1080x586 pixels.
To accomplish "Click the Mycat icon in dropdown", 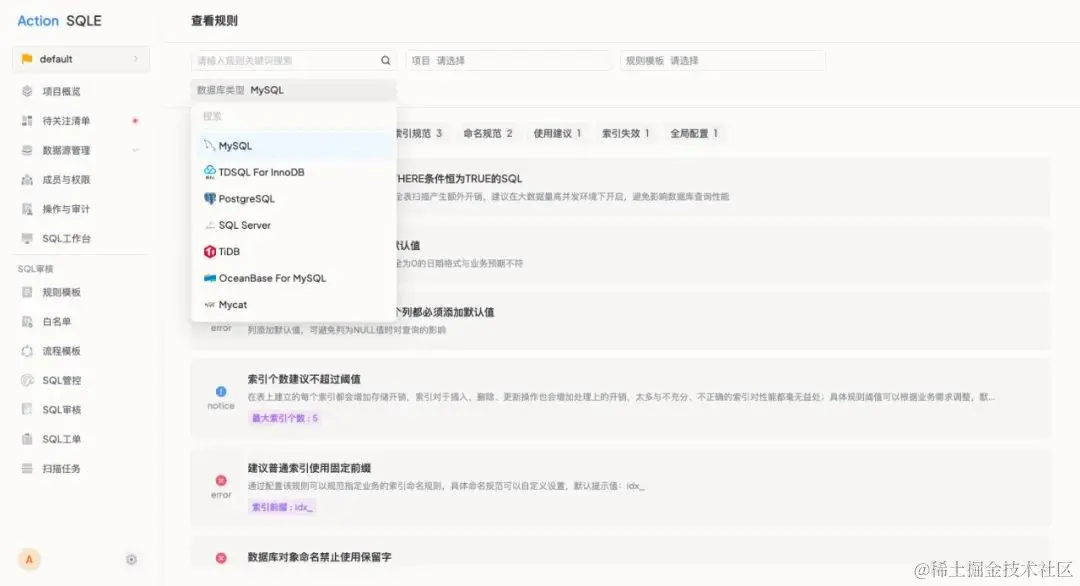I will click(x=209, y=304).
